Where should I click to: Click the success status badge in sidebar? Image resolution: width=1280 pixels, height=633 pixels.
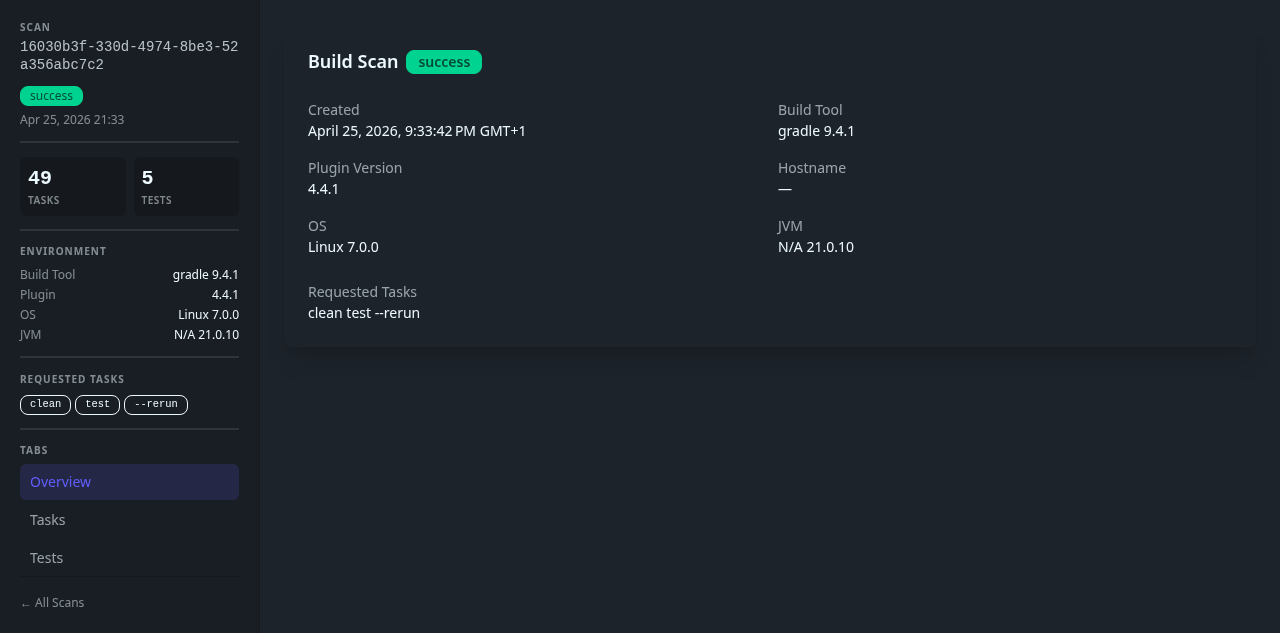tap(51, 95)
